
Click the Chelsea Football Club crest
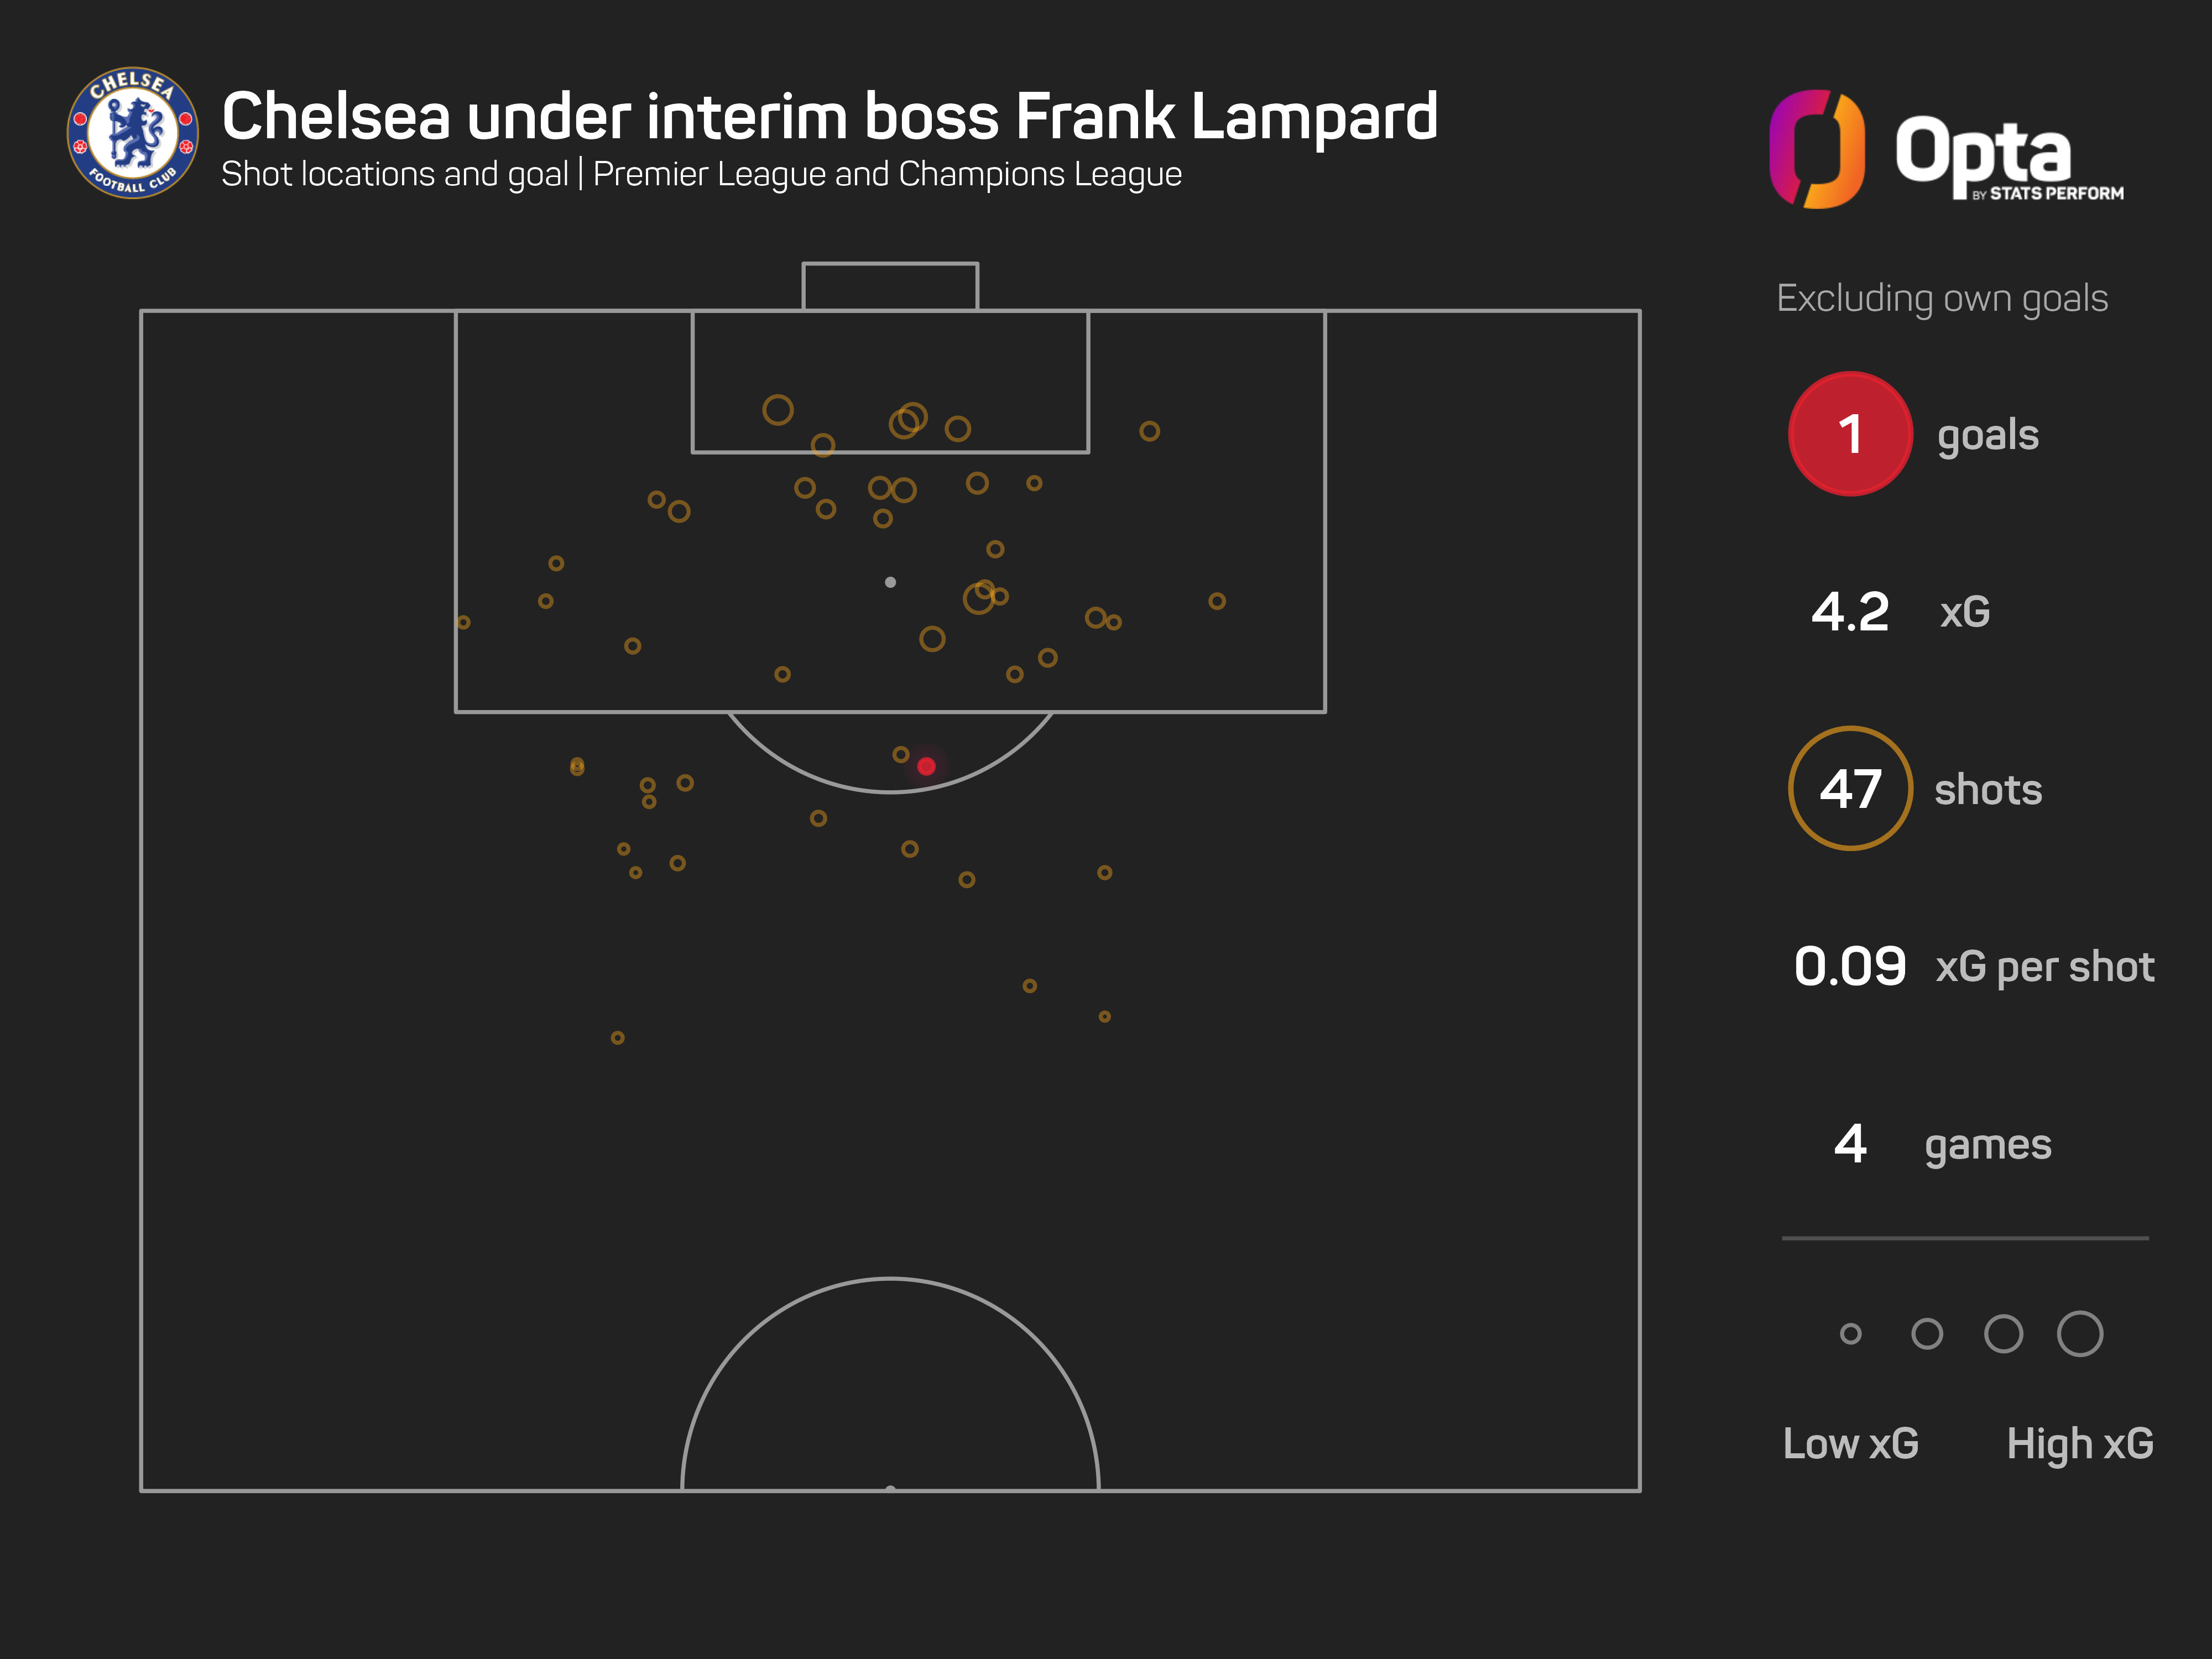coord(132,133)
